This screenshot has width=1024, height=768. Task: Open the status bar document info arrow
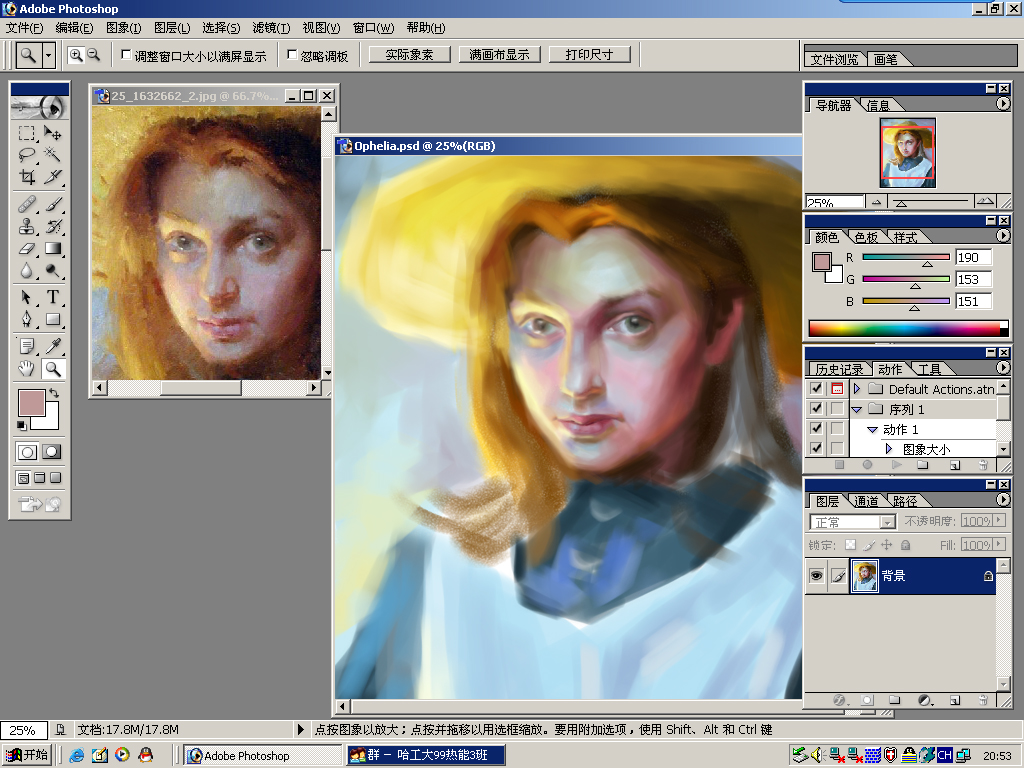[x=300, y=729]
